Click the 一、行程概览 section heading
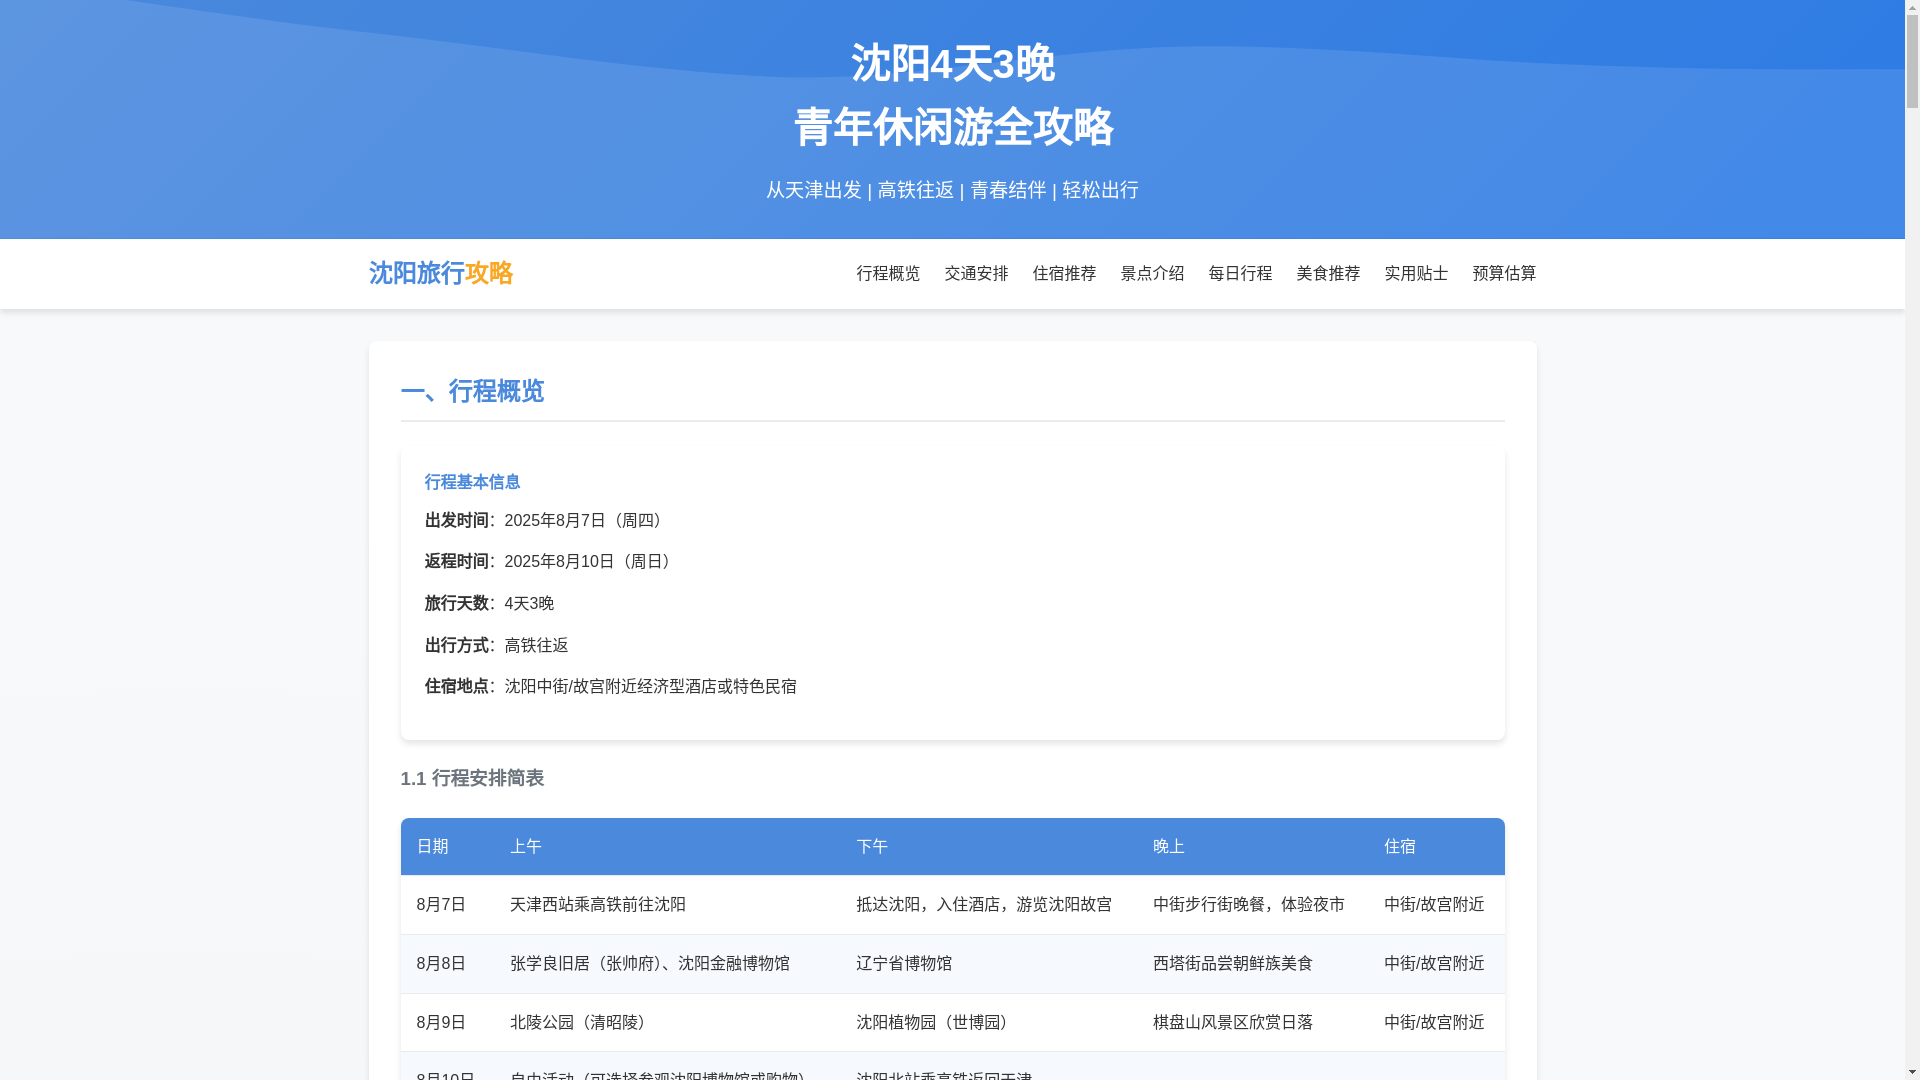 click(472, 391)
